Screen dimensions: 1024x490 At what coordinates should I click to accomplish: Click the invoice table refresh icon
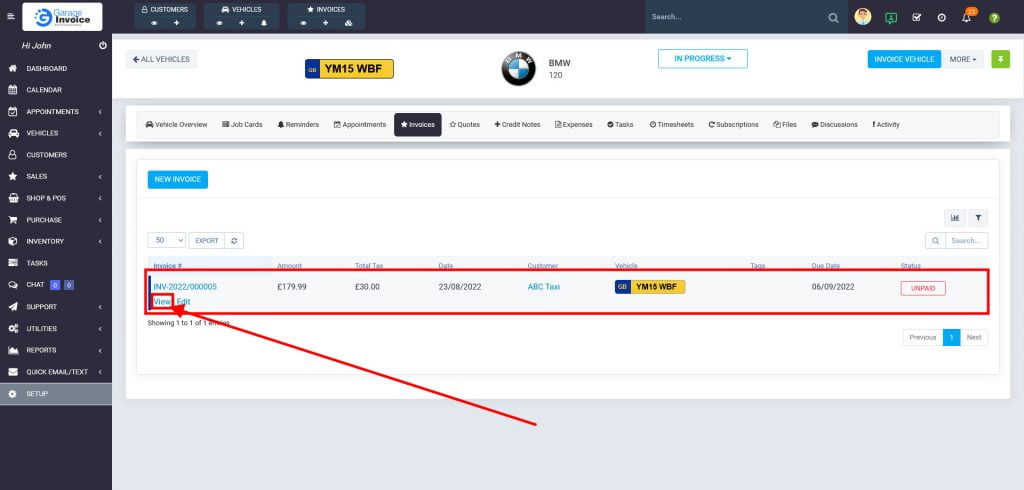pos(235,240)
